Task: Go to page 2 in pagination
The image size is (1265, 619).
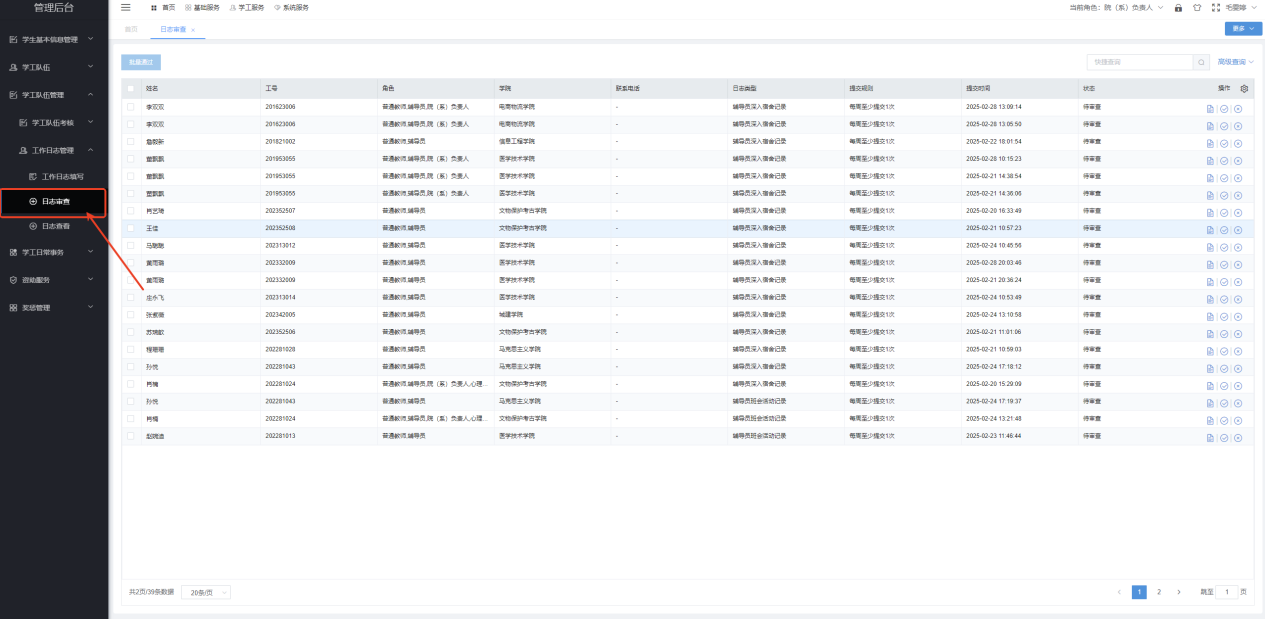Action: point(1159,592)
